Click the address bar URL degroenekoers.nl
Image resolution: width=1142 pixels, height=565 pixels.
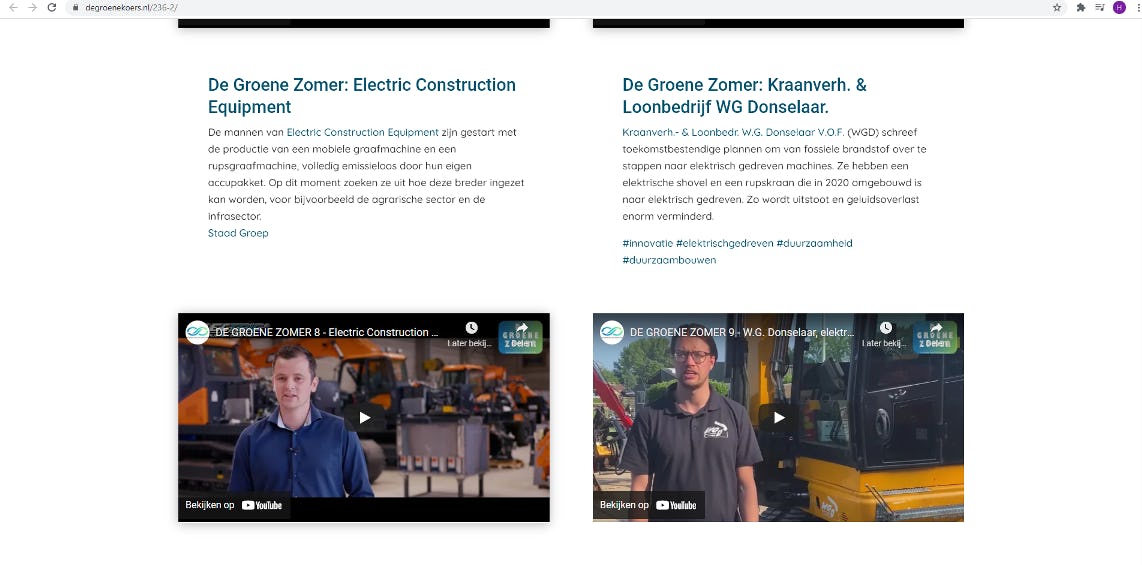click(x=131, y=7)
